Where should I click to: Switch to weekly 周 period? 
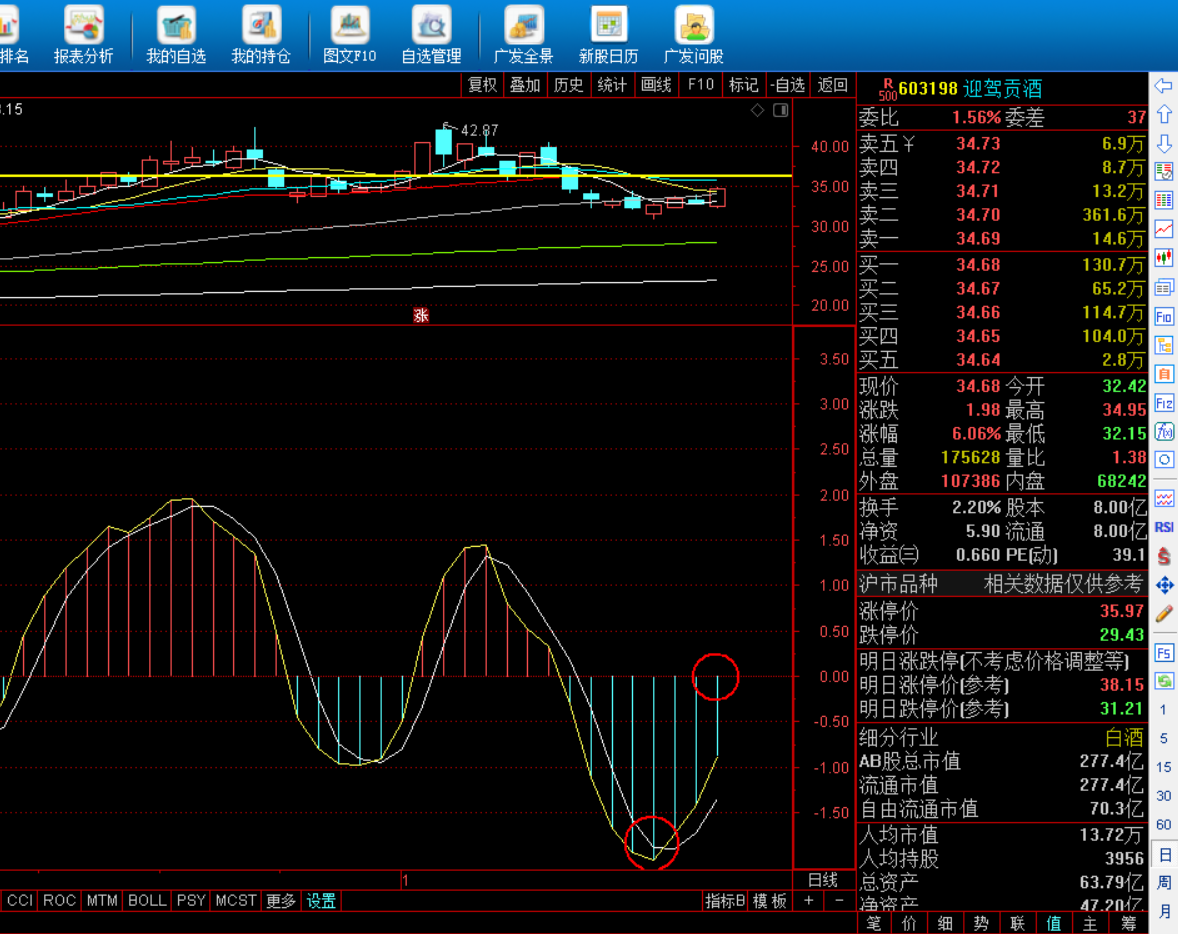(x=1164, y=883)
